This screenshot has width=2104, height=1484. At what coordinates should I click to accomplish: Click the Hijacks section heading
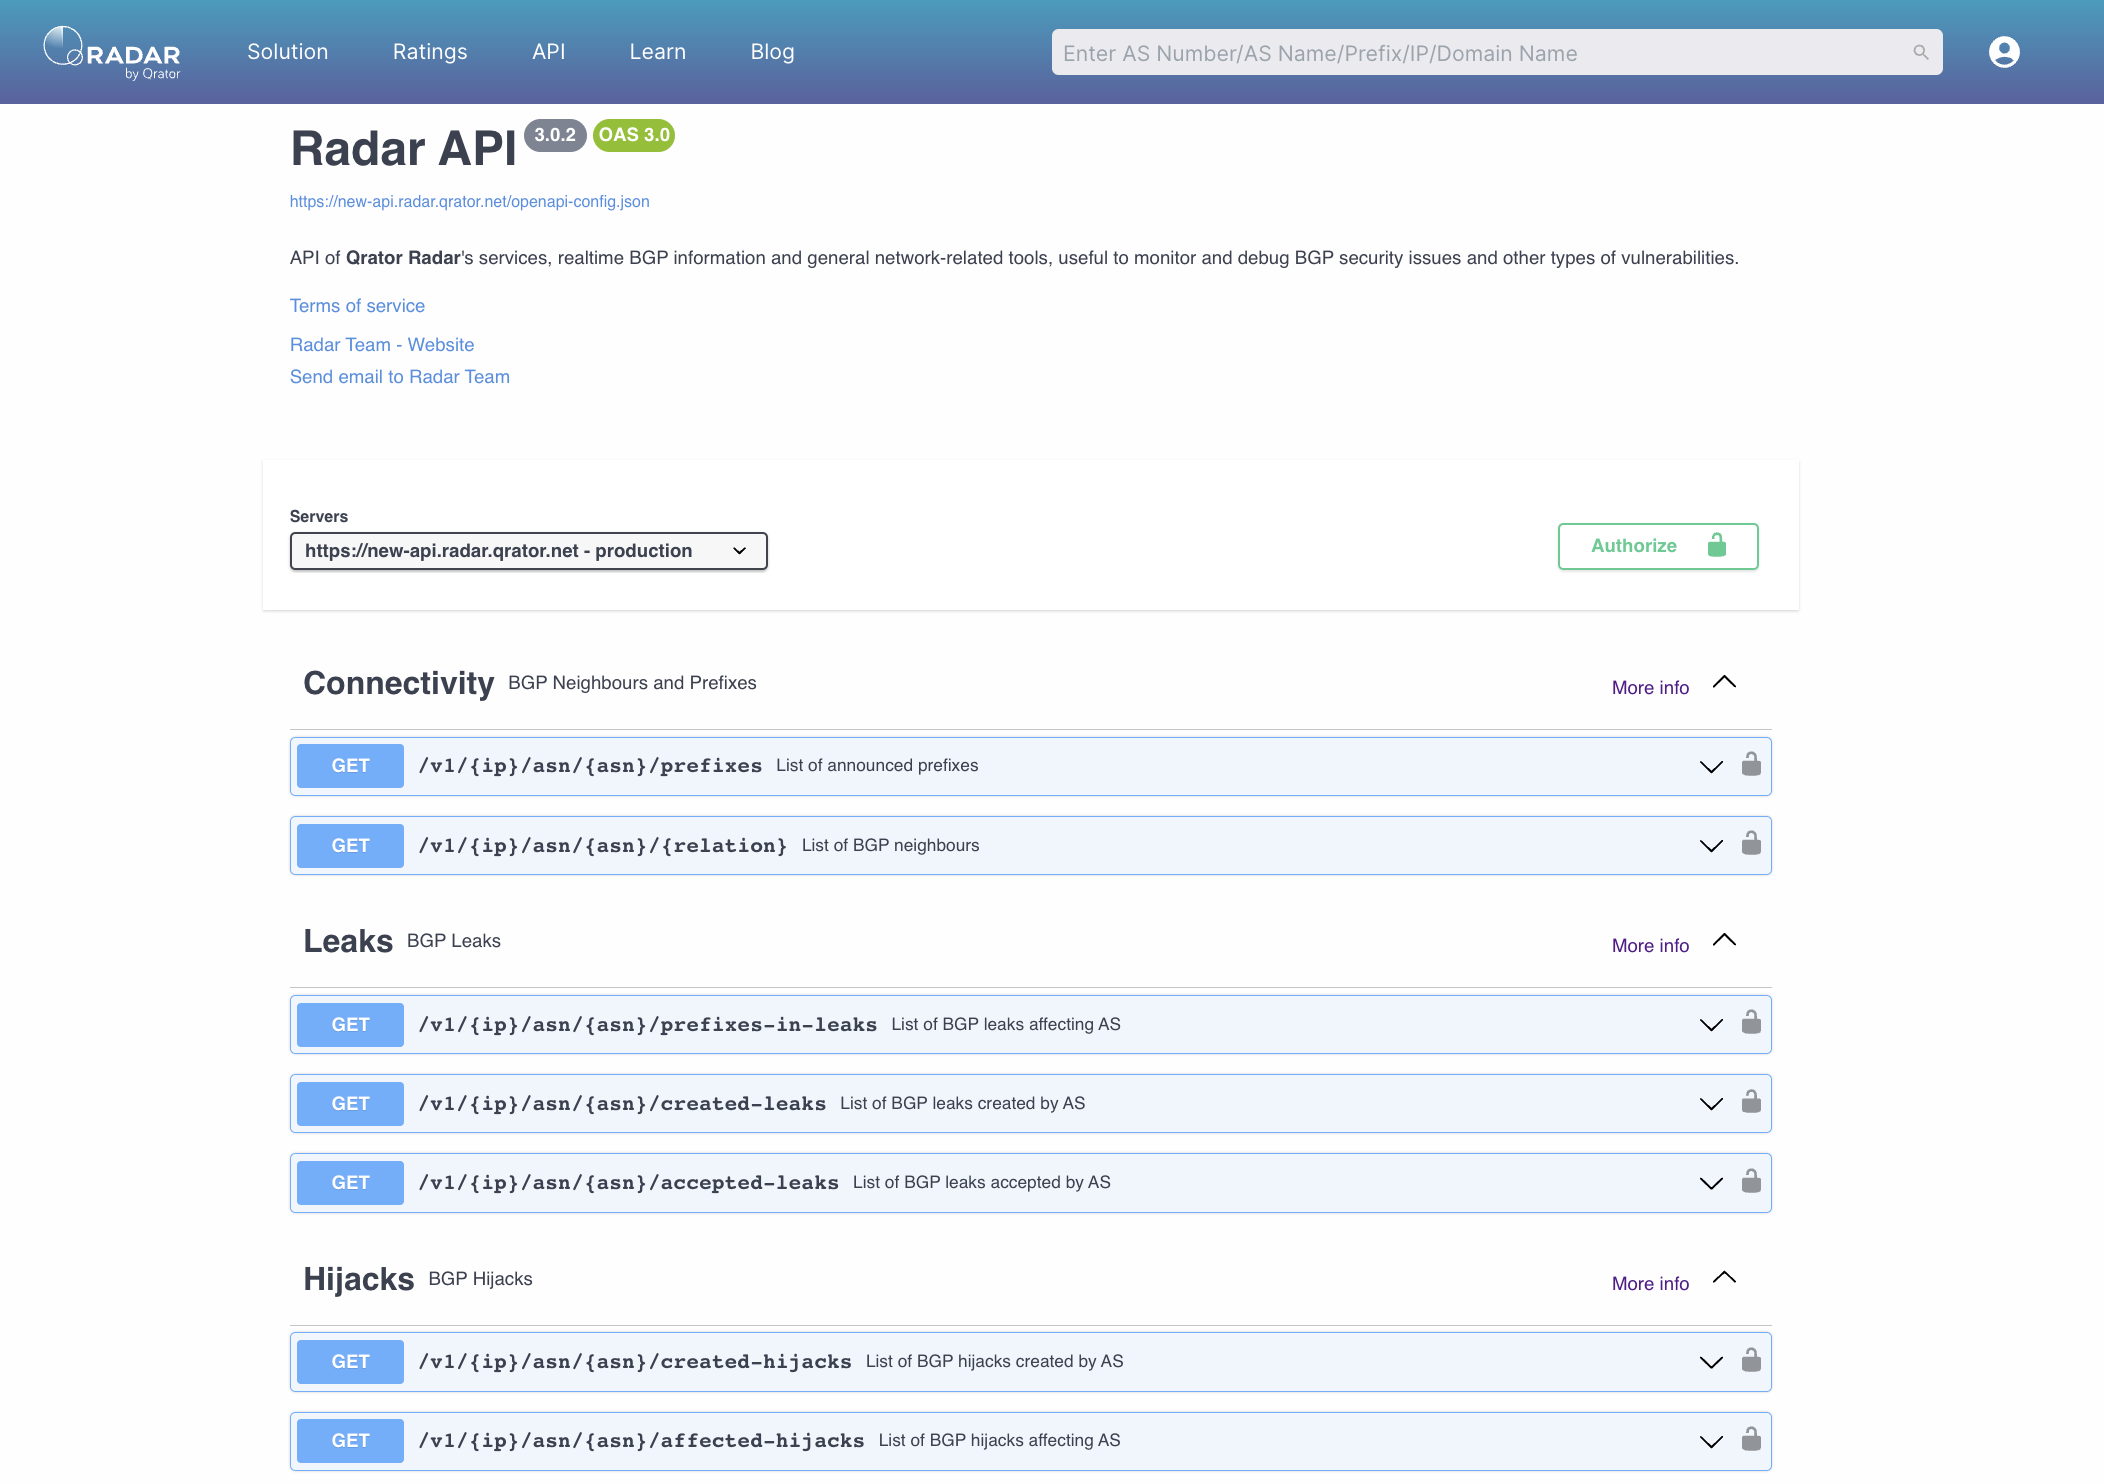tap(358, 1279)
